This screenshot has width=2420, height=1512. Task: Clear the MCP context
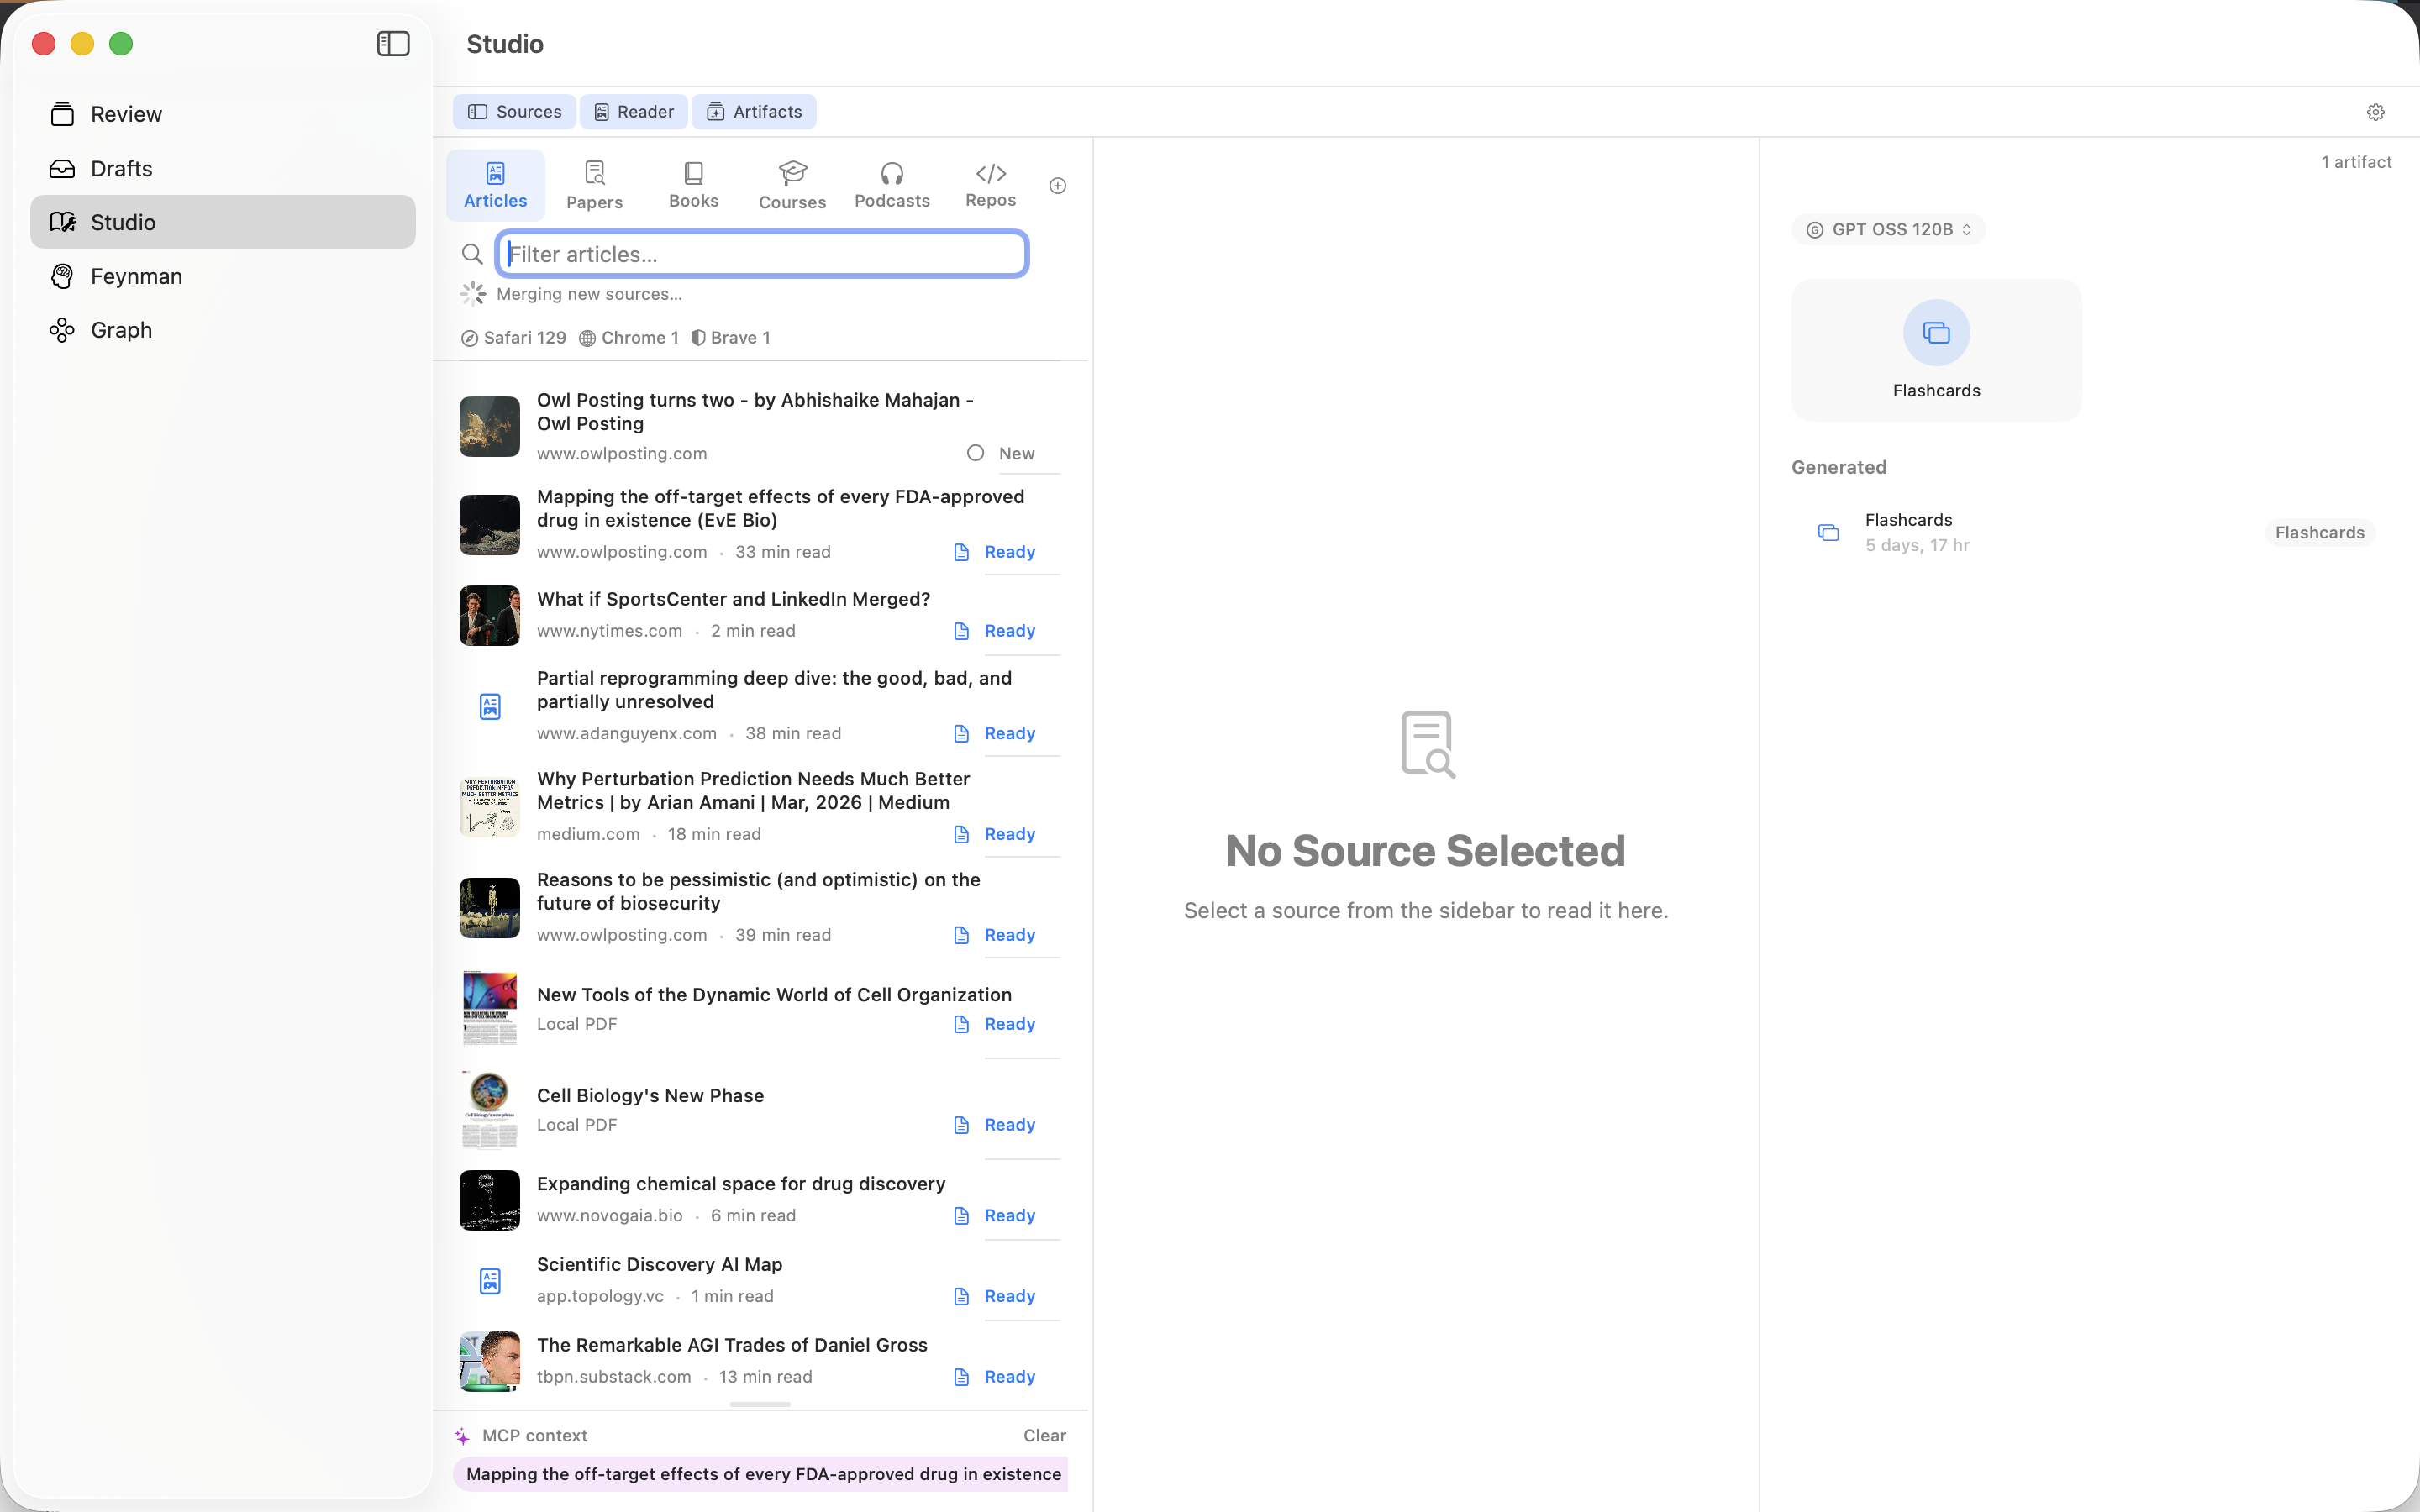1044,1435
